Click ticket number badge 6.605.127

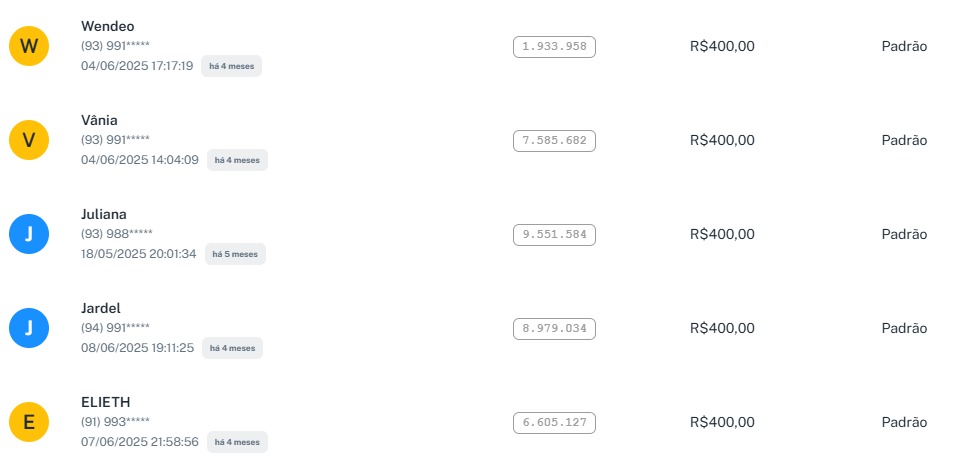point(554,423)
